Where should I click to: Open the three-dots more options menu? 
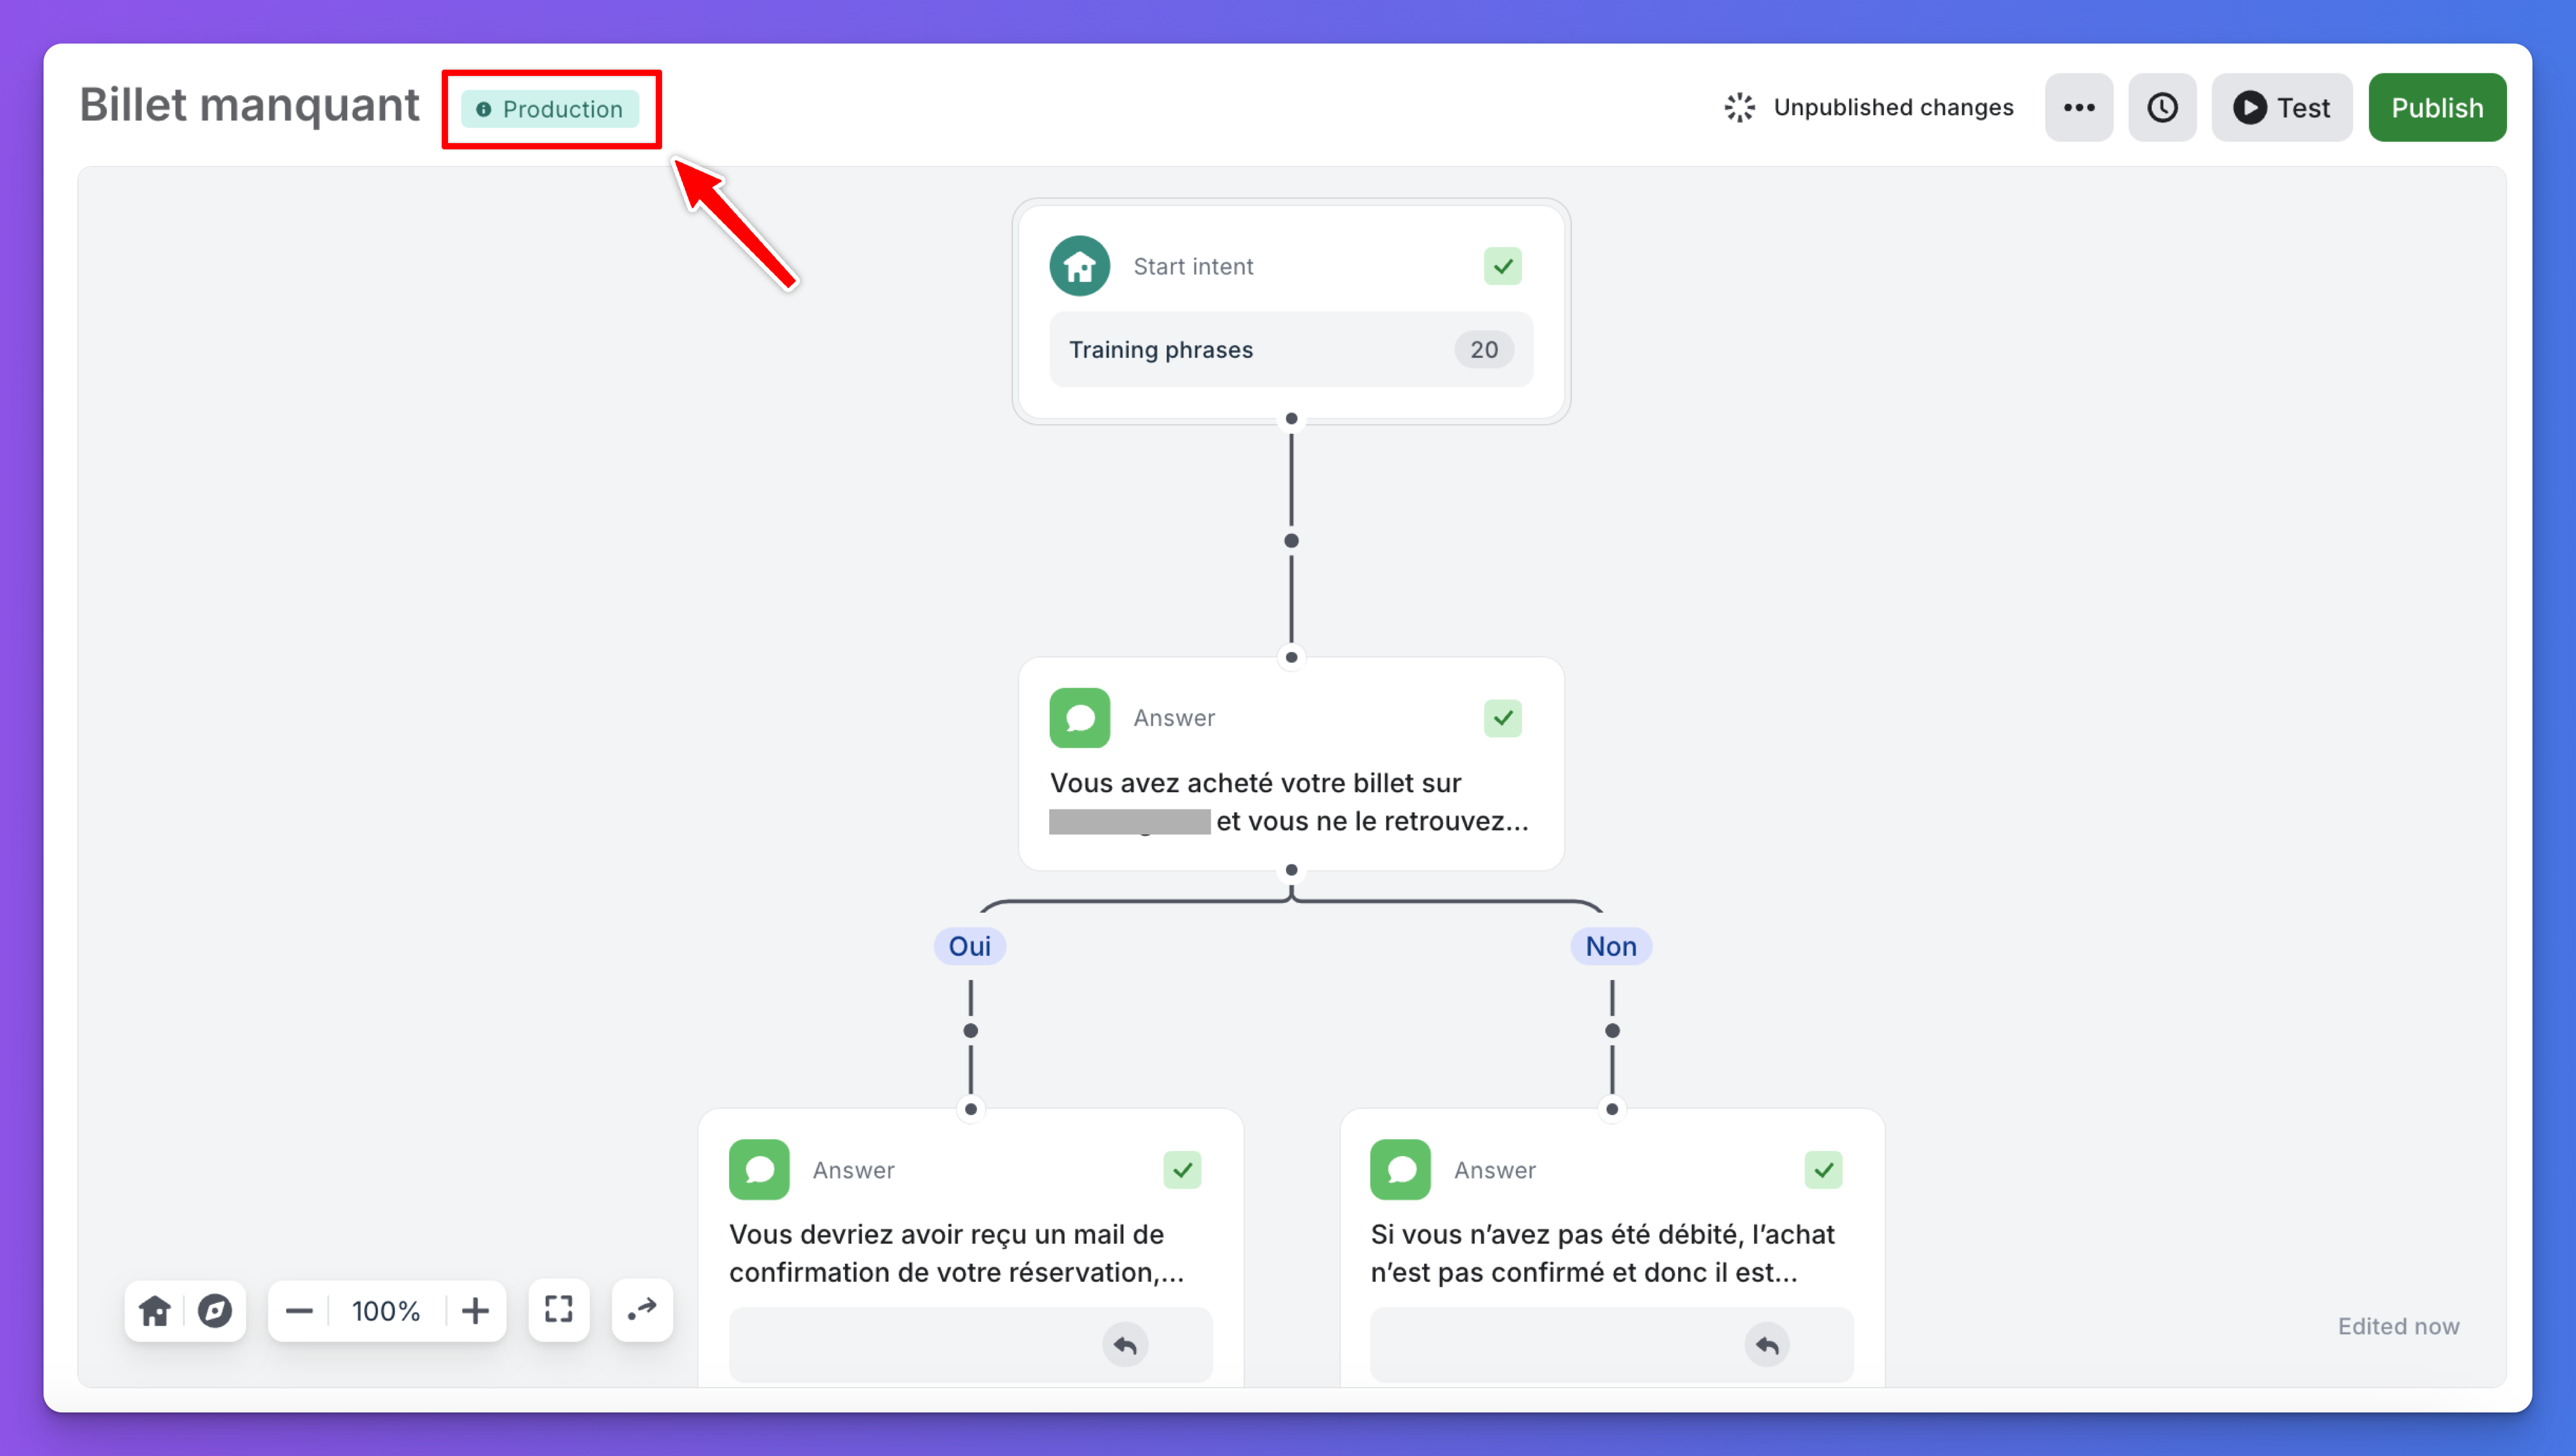tap(2078, 107)
